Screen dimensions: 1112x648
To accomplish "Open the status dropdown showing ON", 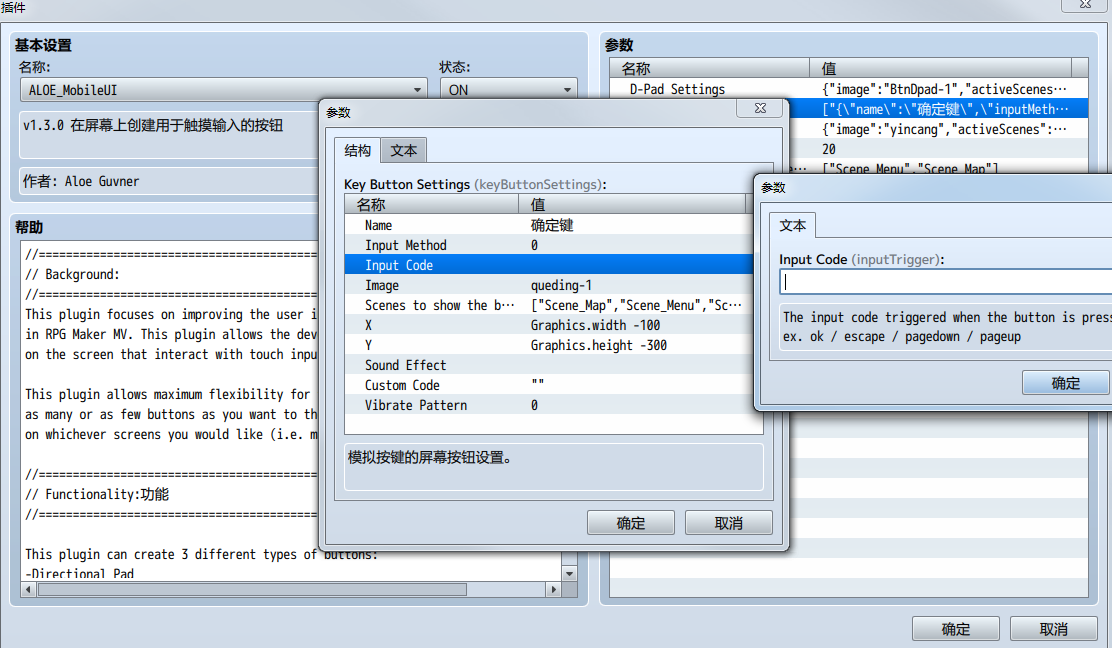I will 508,90.
